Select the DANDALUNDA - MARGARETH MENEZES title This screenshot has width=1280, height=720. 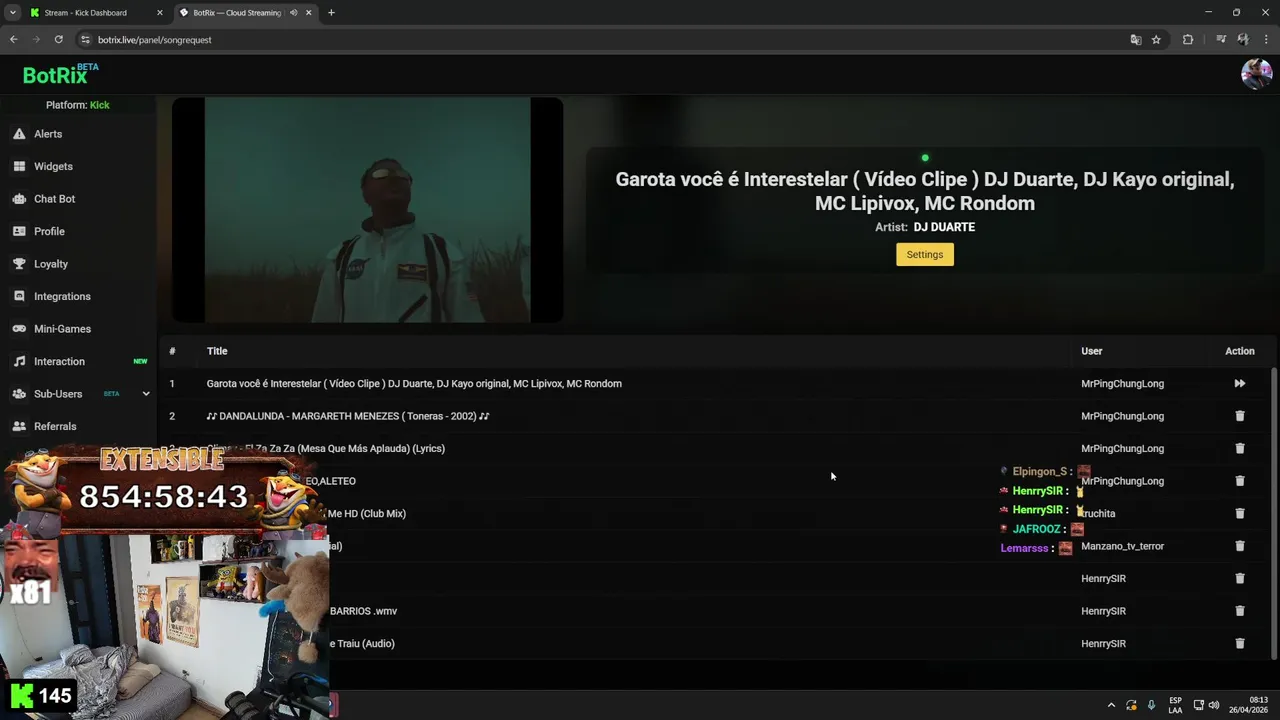(x=348, y=416)
